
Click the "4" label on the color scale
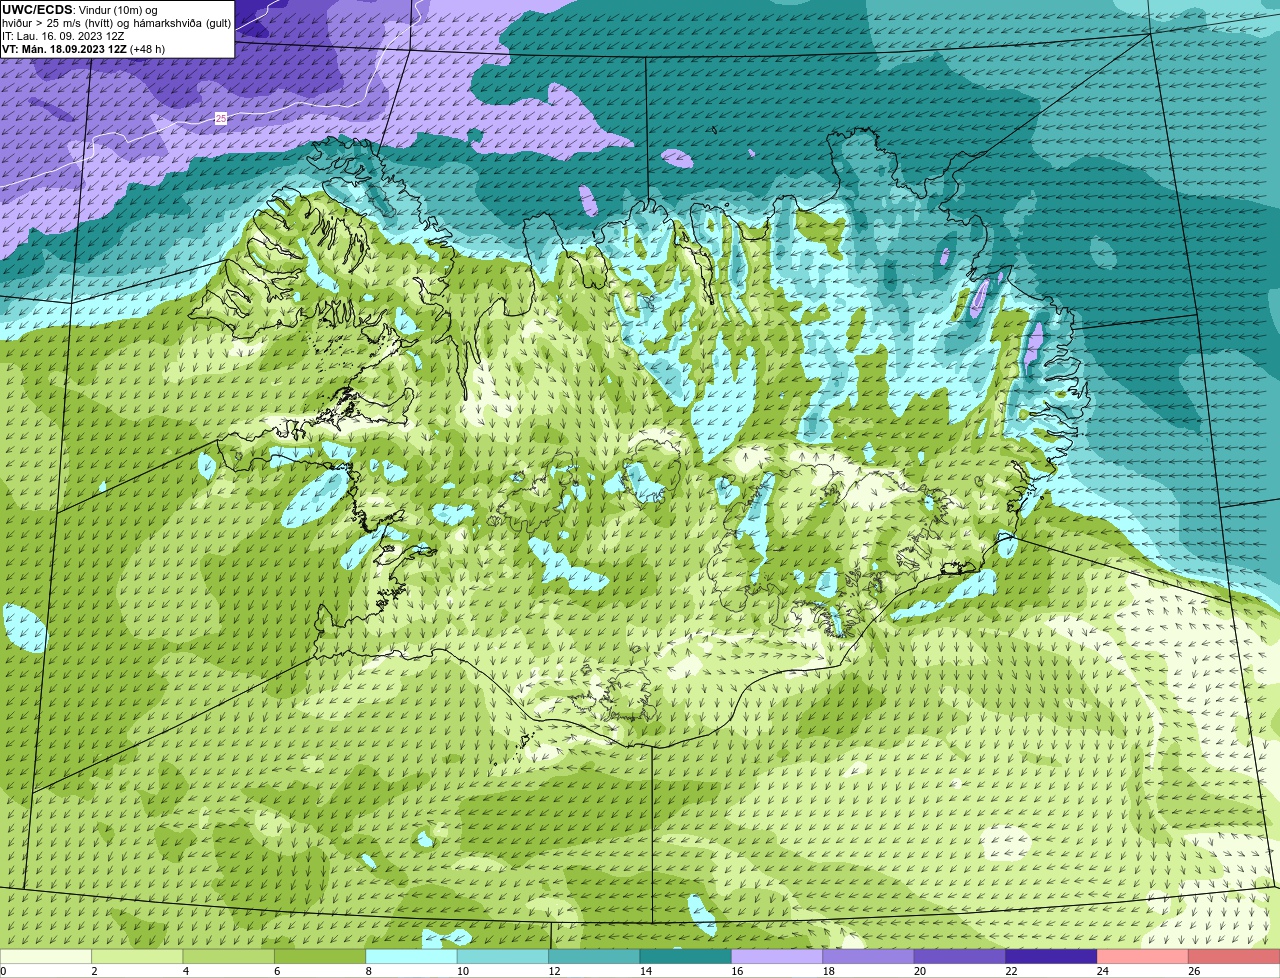tap(186, 971)
